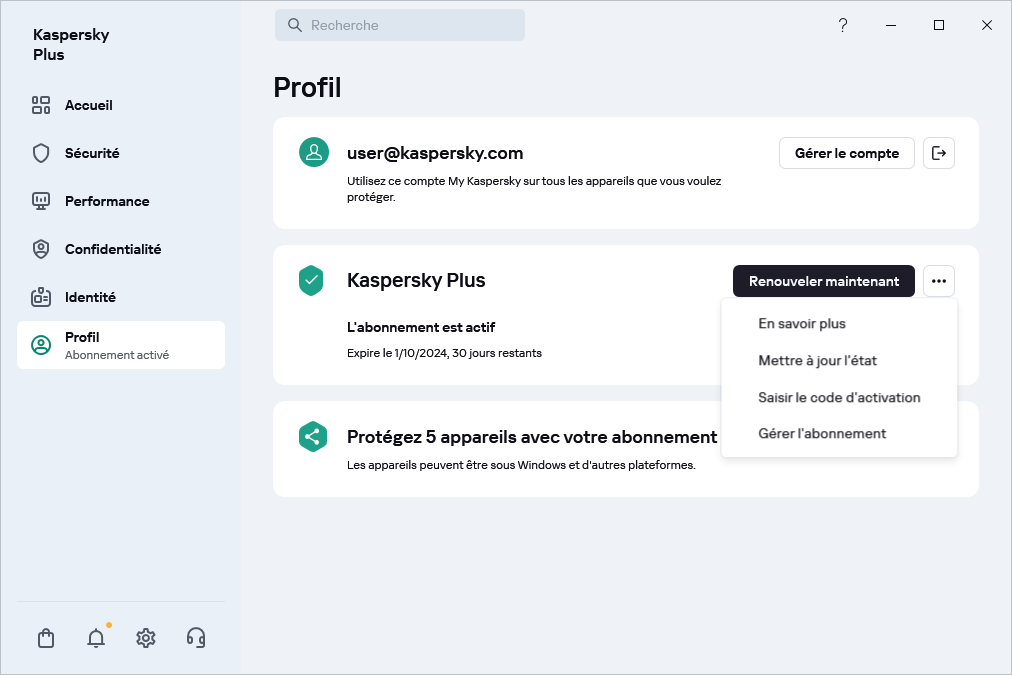Choose 'Mettre à jour l'état' menu entry
This screenshot has height=675, width=1012.
tap(817, 360)
